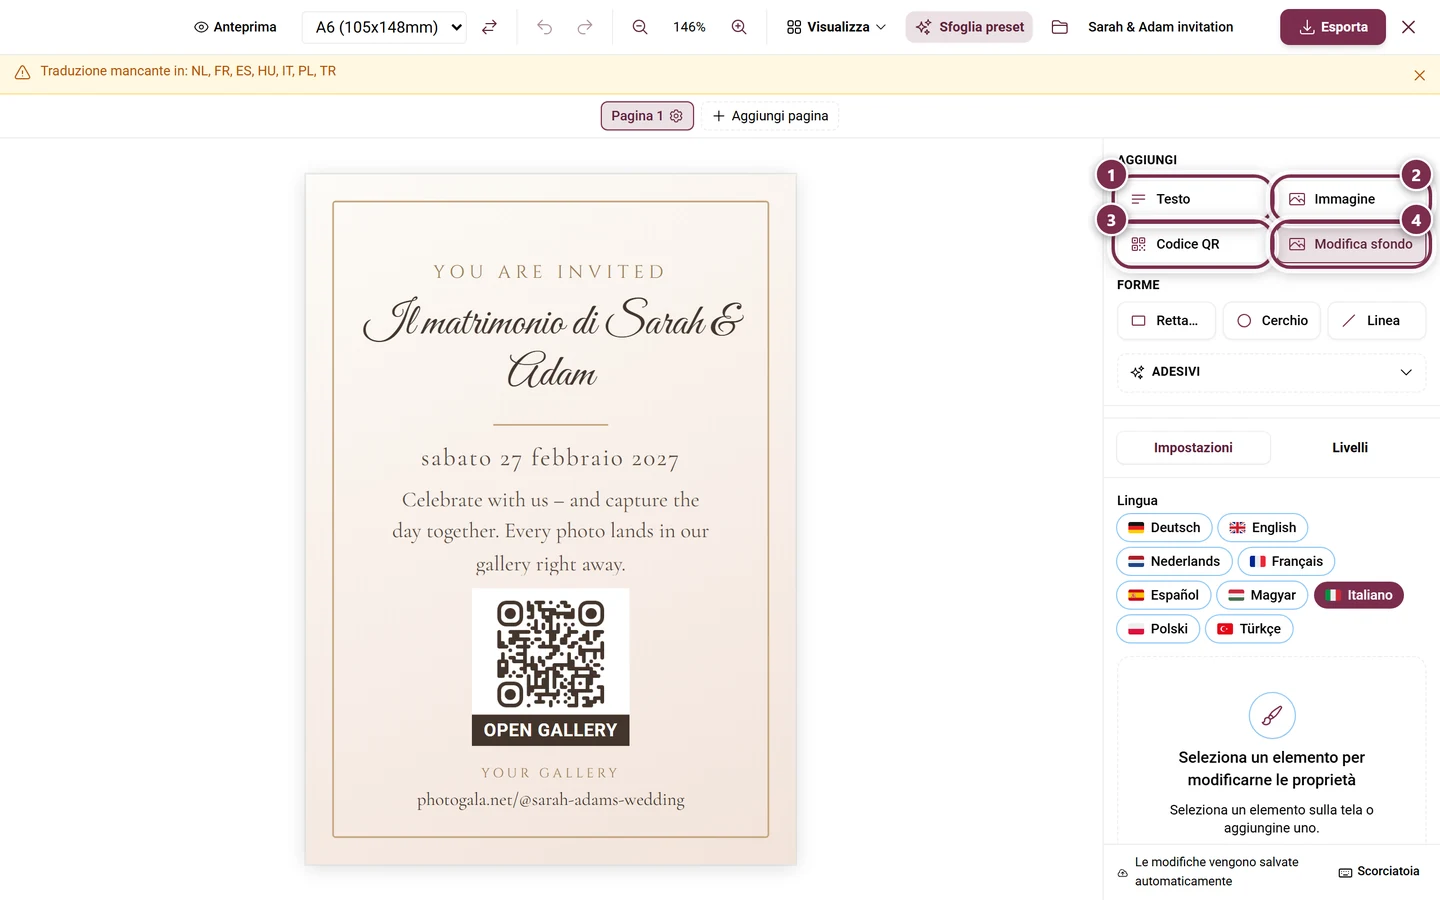This screenshot has height=900, width=1440.
Task: Add an Immagine element
Action: pyautogui.click(x=1350, y=199)
